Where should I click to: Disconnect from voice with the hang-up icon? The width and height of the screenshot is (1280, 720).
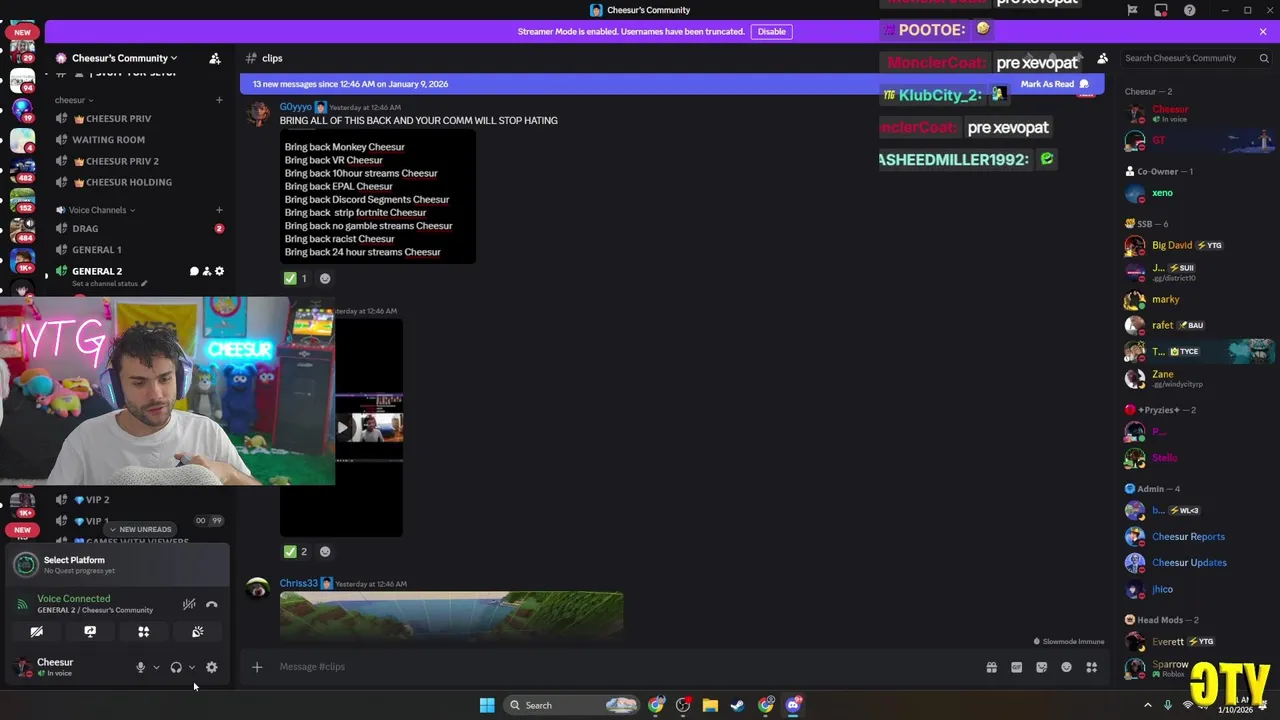pos(211,604)
